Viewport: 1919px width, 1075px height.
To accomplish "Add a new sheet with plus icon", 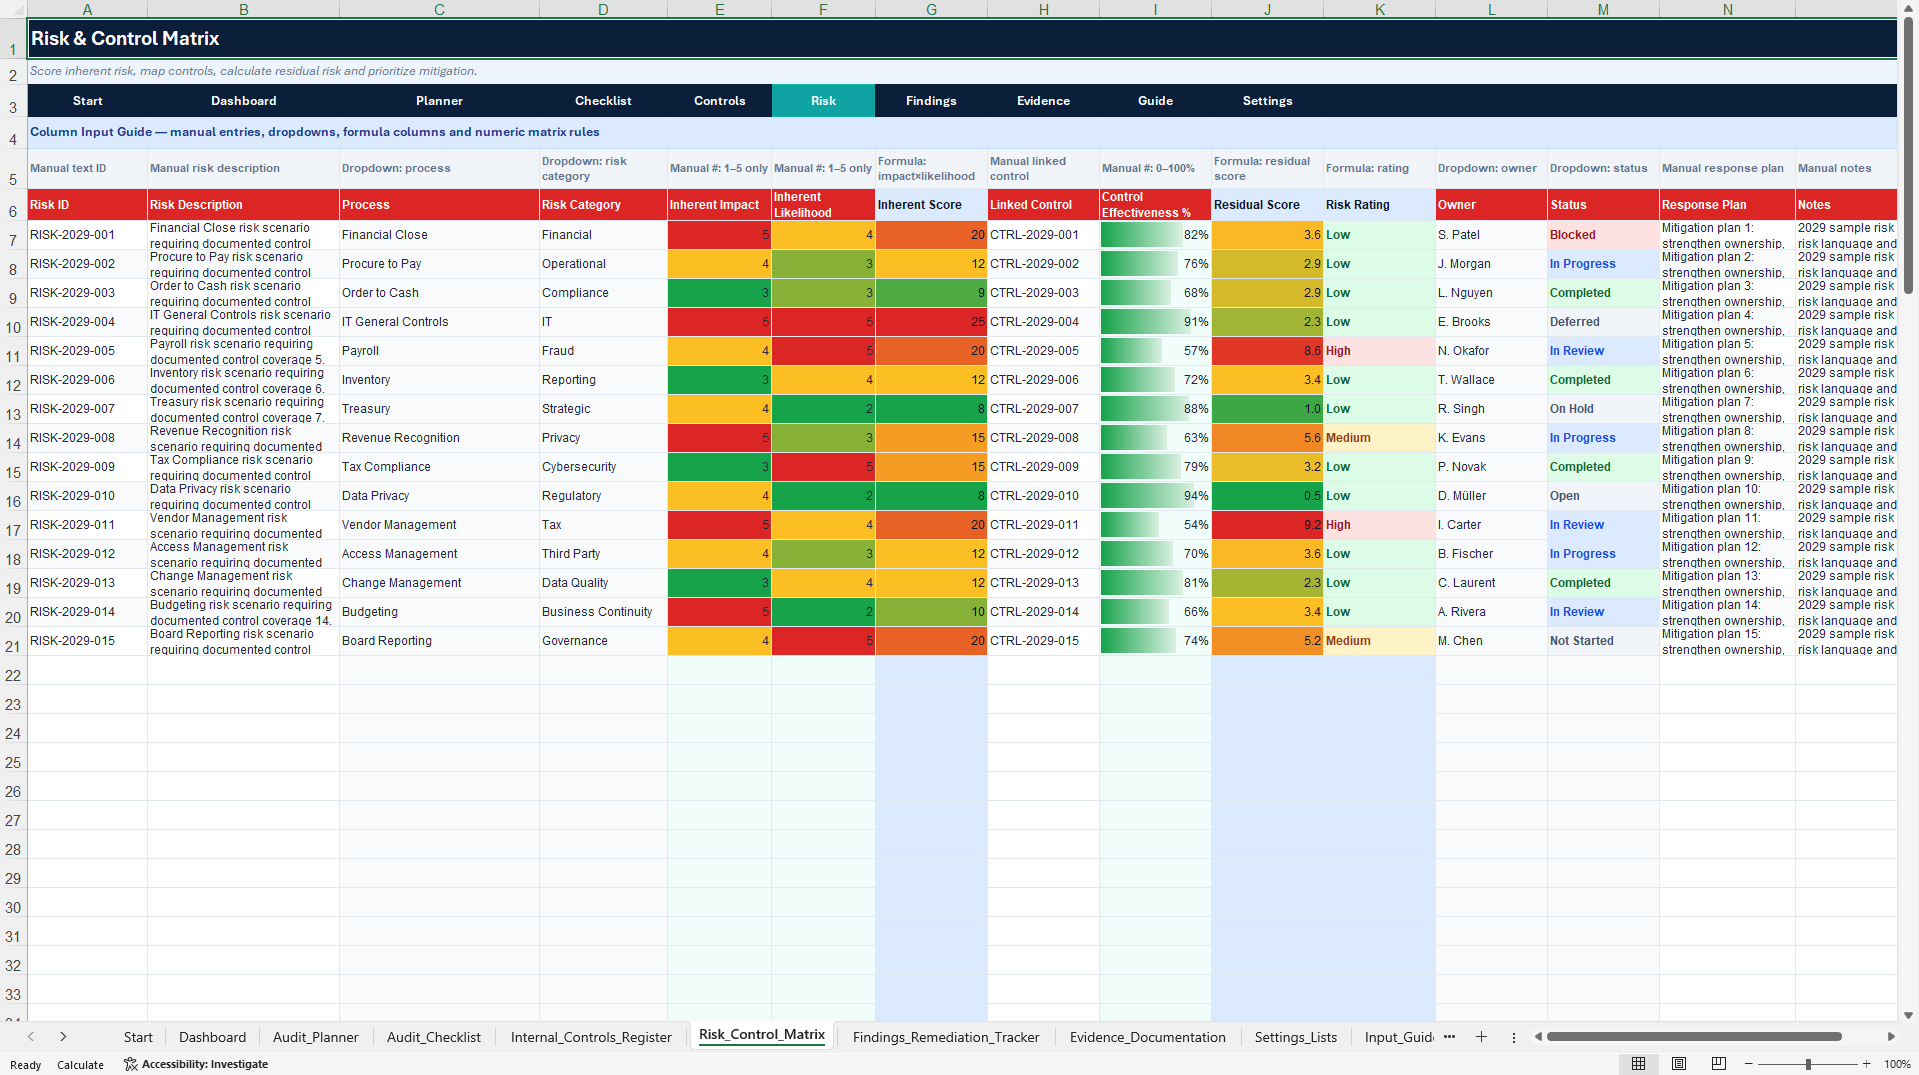I will [x=1481, y=1037].
